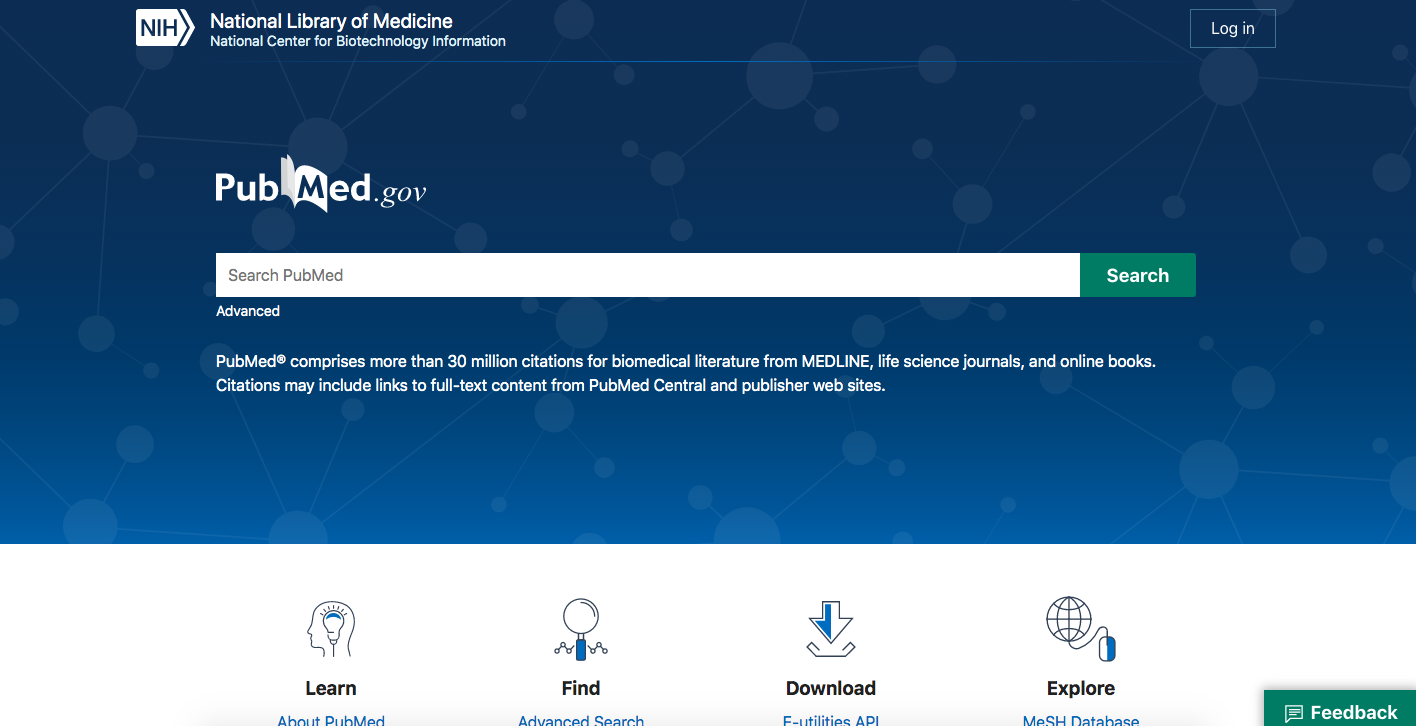Focus the Search PubMed text field
1416x726 pixels.
click(x=647, y=275)
